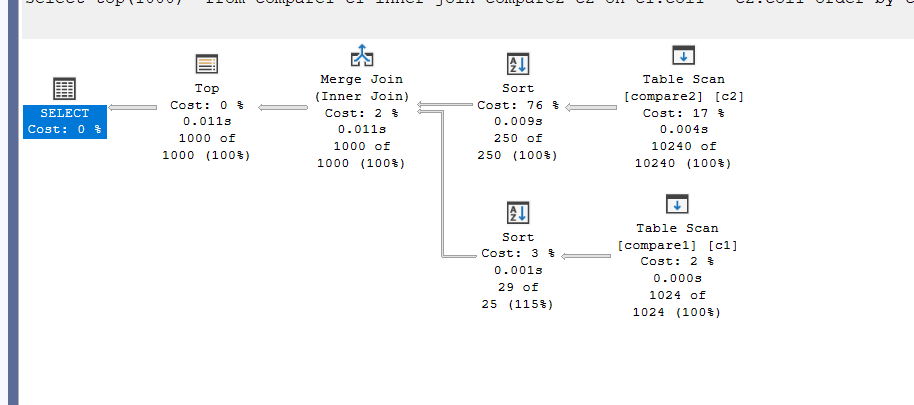Click '0.001s' time on lower Sort

click(x=518, y=270)
